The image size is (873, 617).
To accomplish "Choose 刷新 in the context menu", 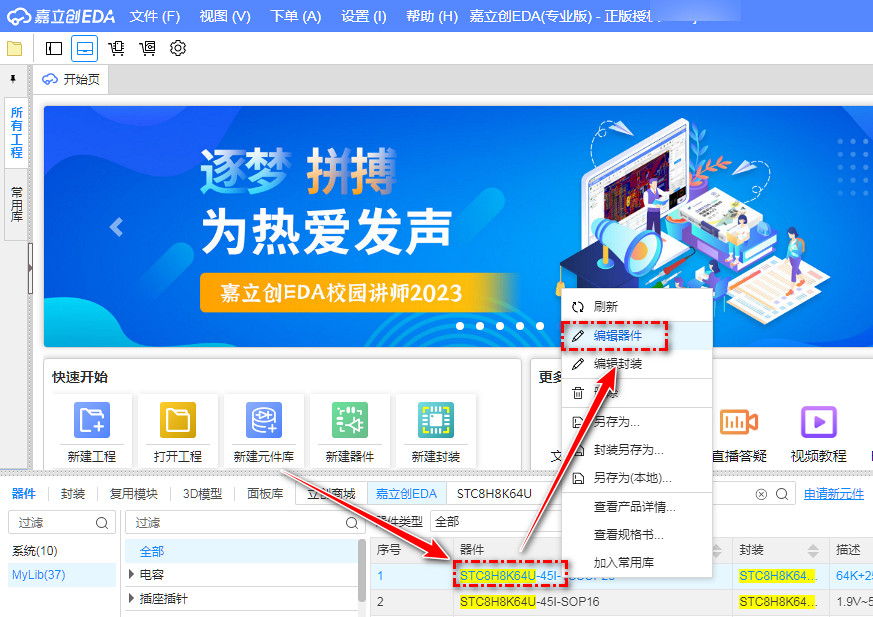I will pos(636,306).
